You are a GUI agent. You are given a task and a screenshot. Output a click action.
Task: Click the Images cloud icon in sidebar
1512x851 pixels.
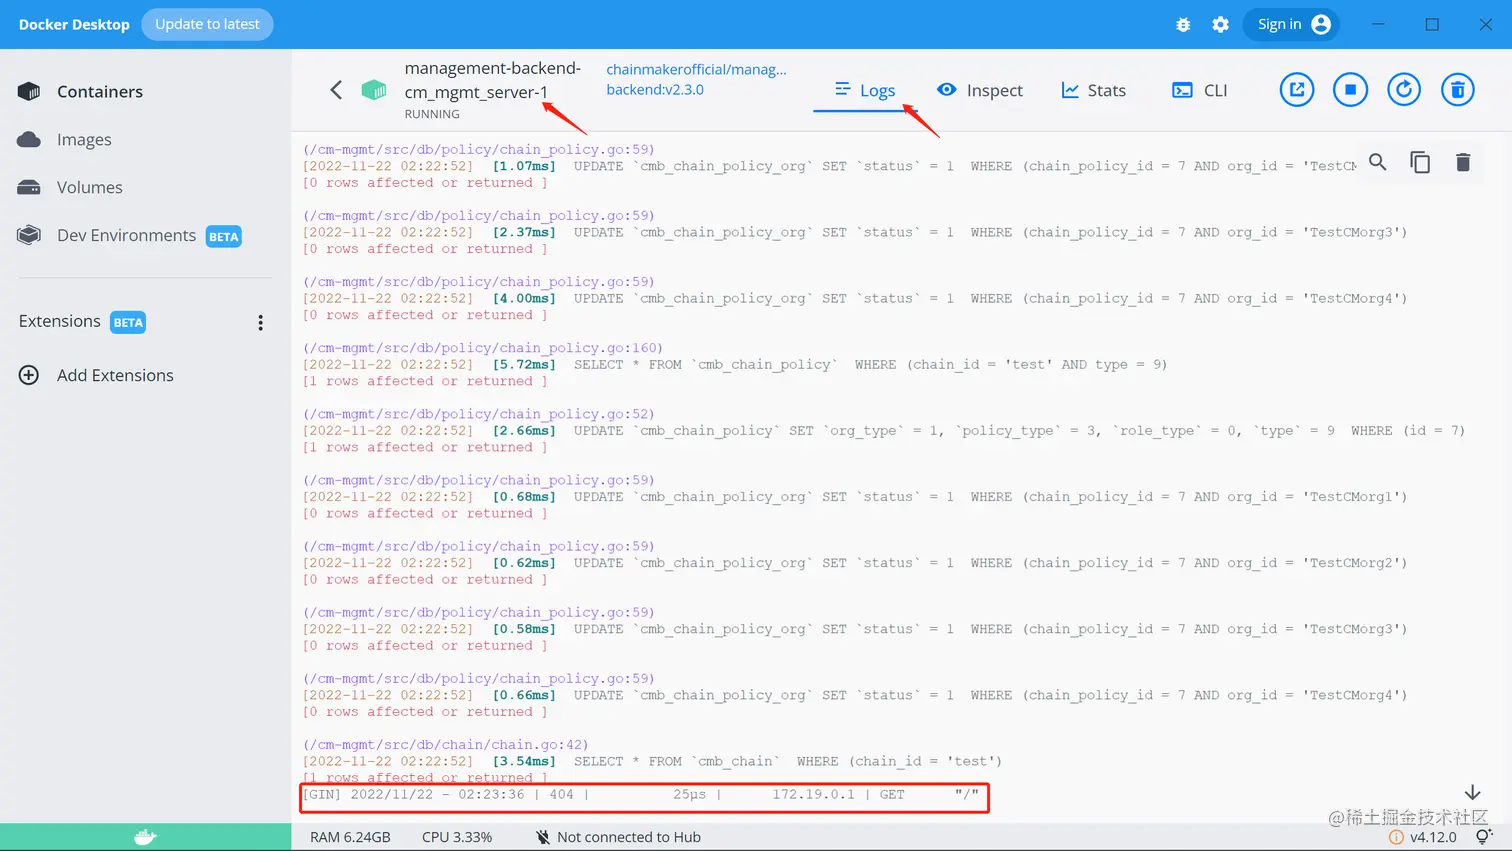tap(29, 140)
